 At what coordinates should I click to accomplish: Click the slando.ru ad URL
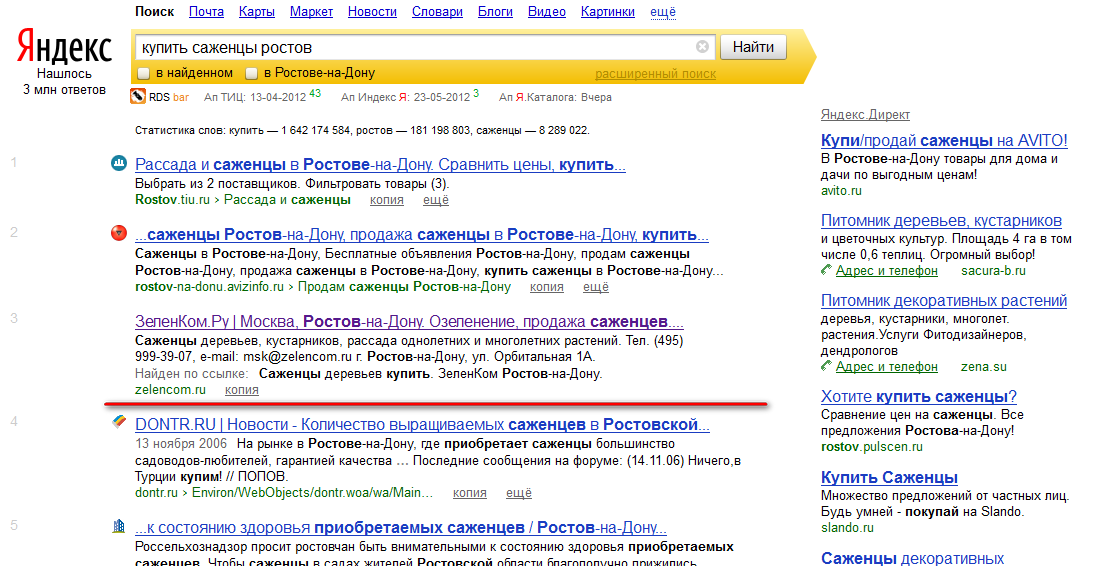[x=846, y=528]
